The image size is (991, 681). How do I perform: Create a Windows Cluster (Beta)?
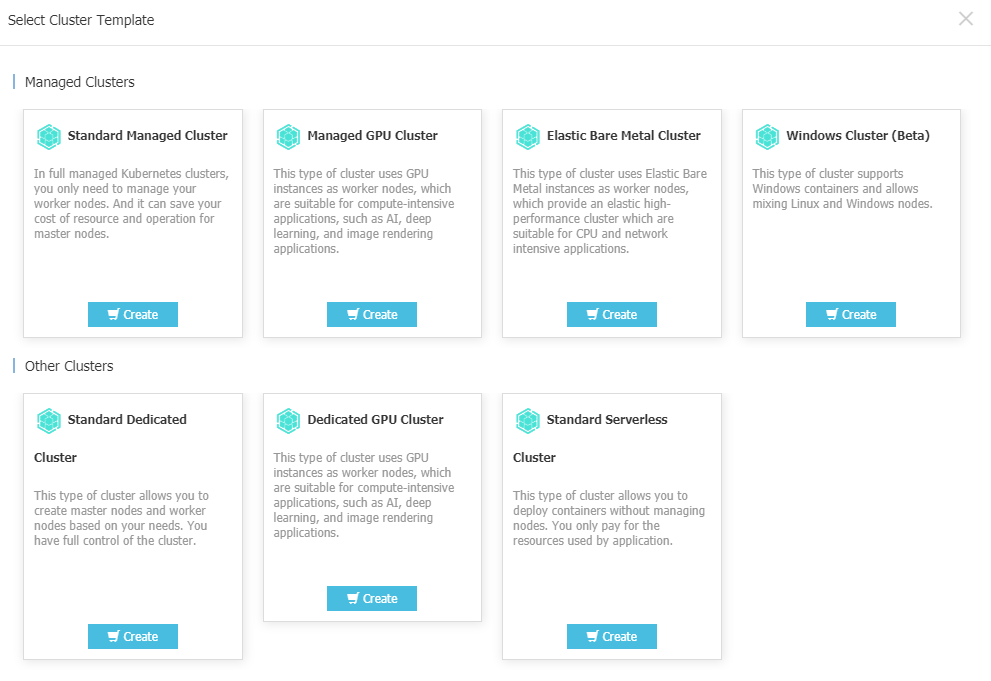[851, 315]
